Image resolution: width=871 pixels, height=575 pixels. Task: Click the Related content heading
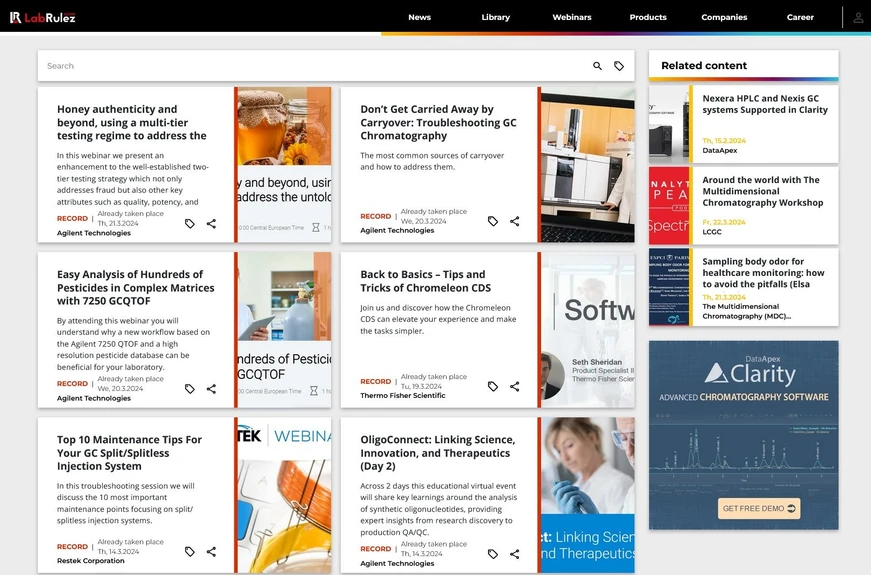[x=704, y=66]
